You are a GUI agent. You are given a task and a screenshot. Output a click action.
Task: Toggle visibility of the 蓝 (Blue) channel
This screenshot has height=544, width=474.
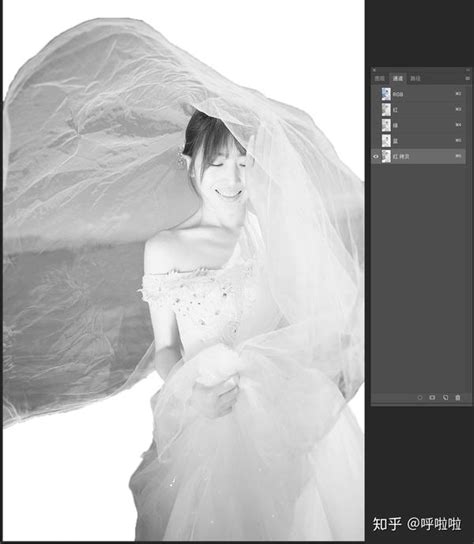coord(376,141)
